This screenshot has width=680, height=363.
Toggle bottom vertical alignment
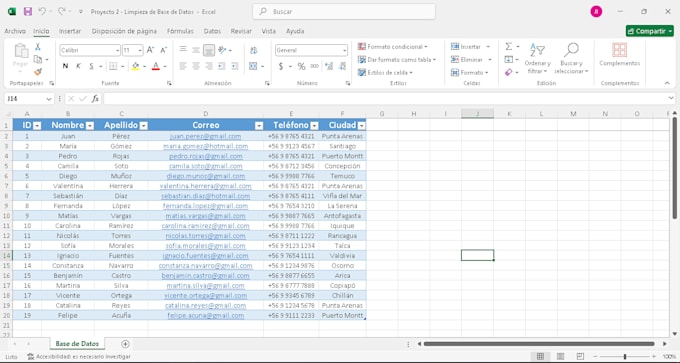click(209, 50)
